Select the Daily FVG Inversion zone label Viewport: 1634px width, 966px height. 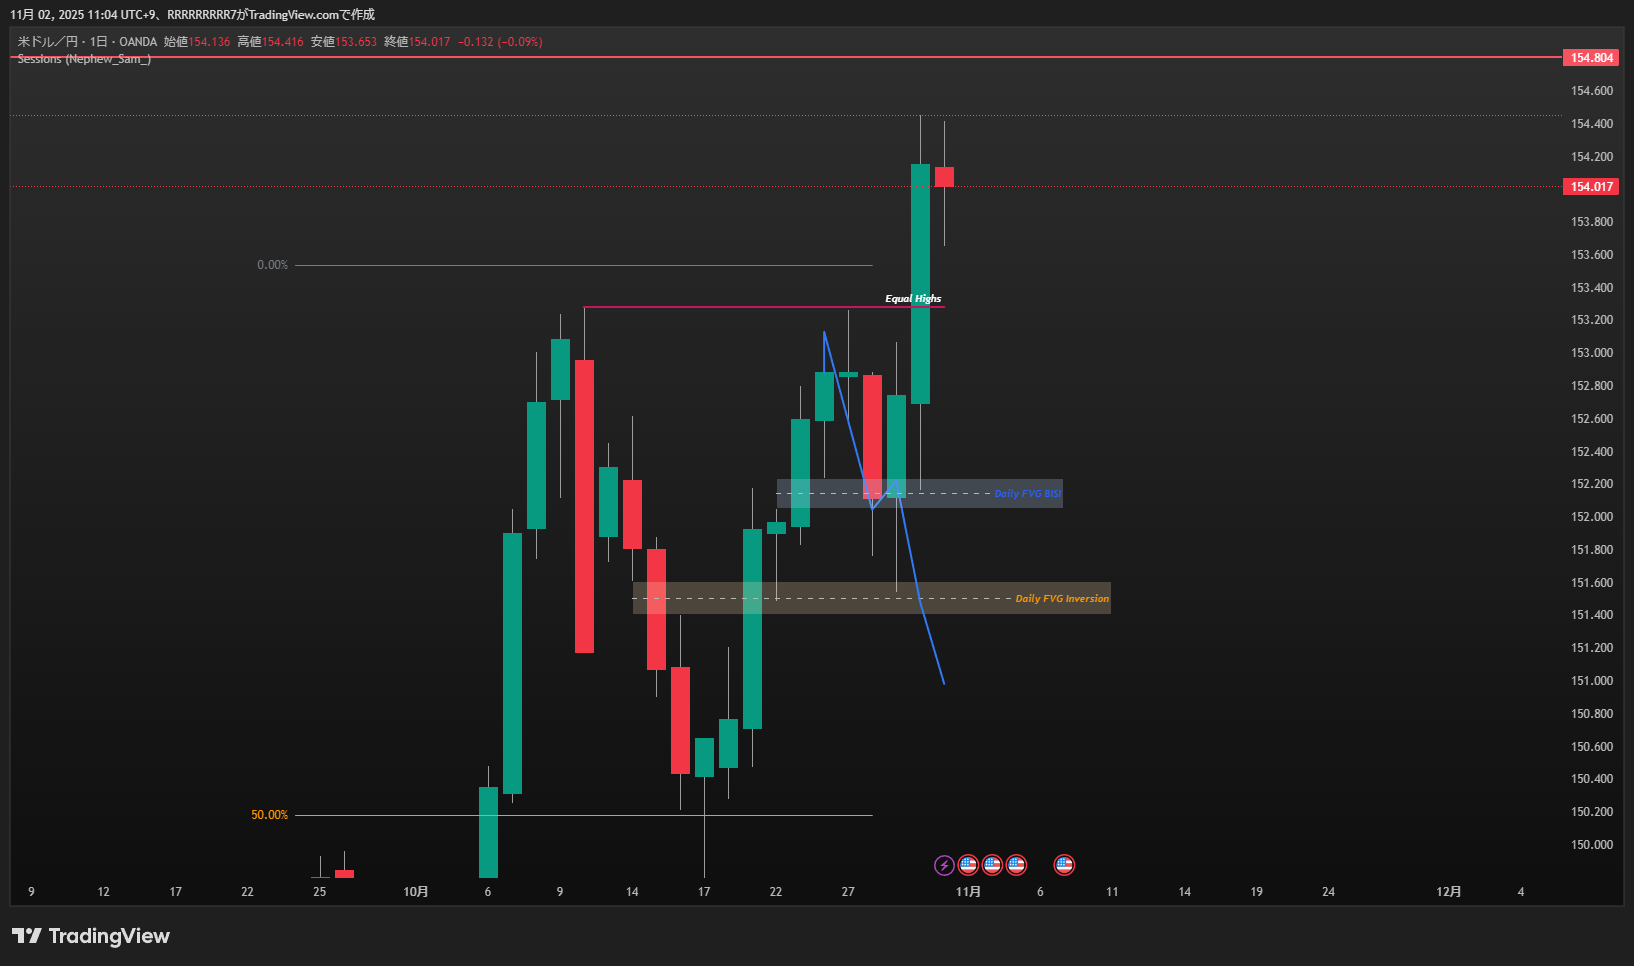click(1061, 599)
